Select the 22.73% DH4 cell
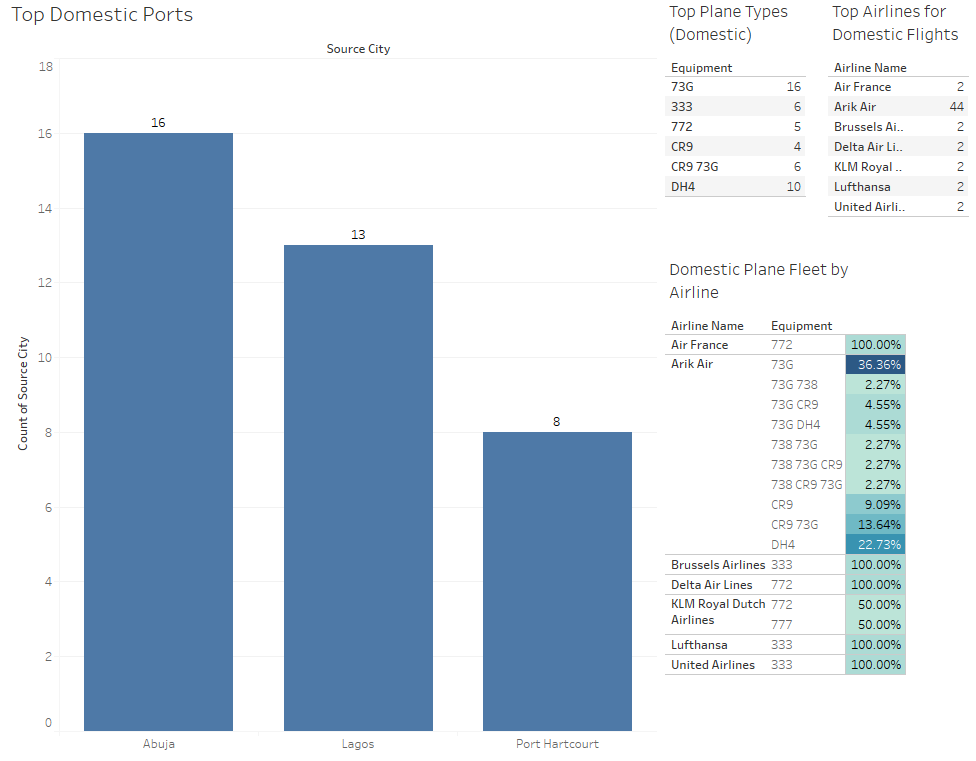 point(875,544)
